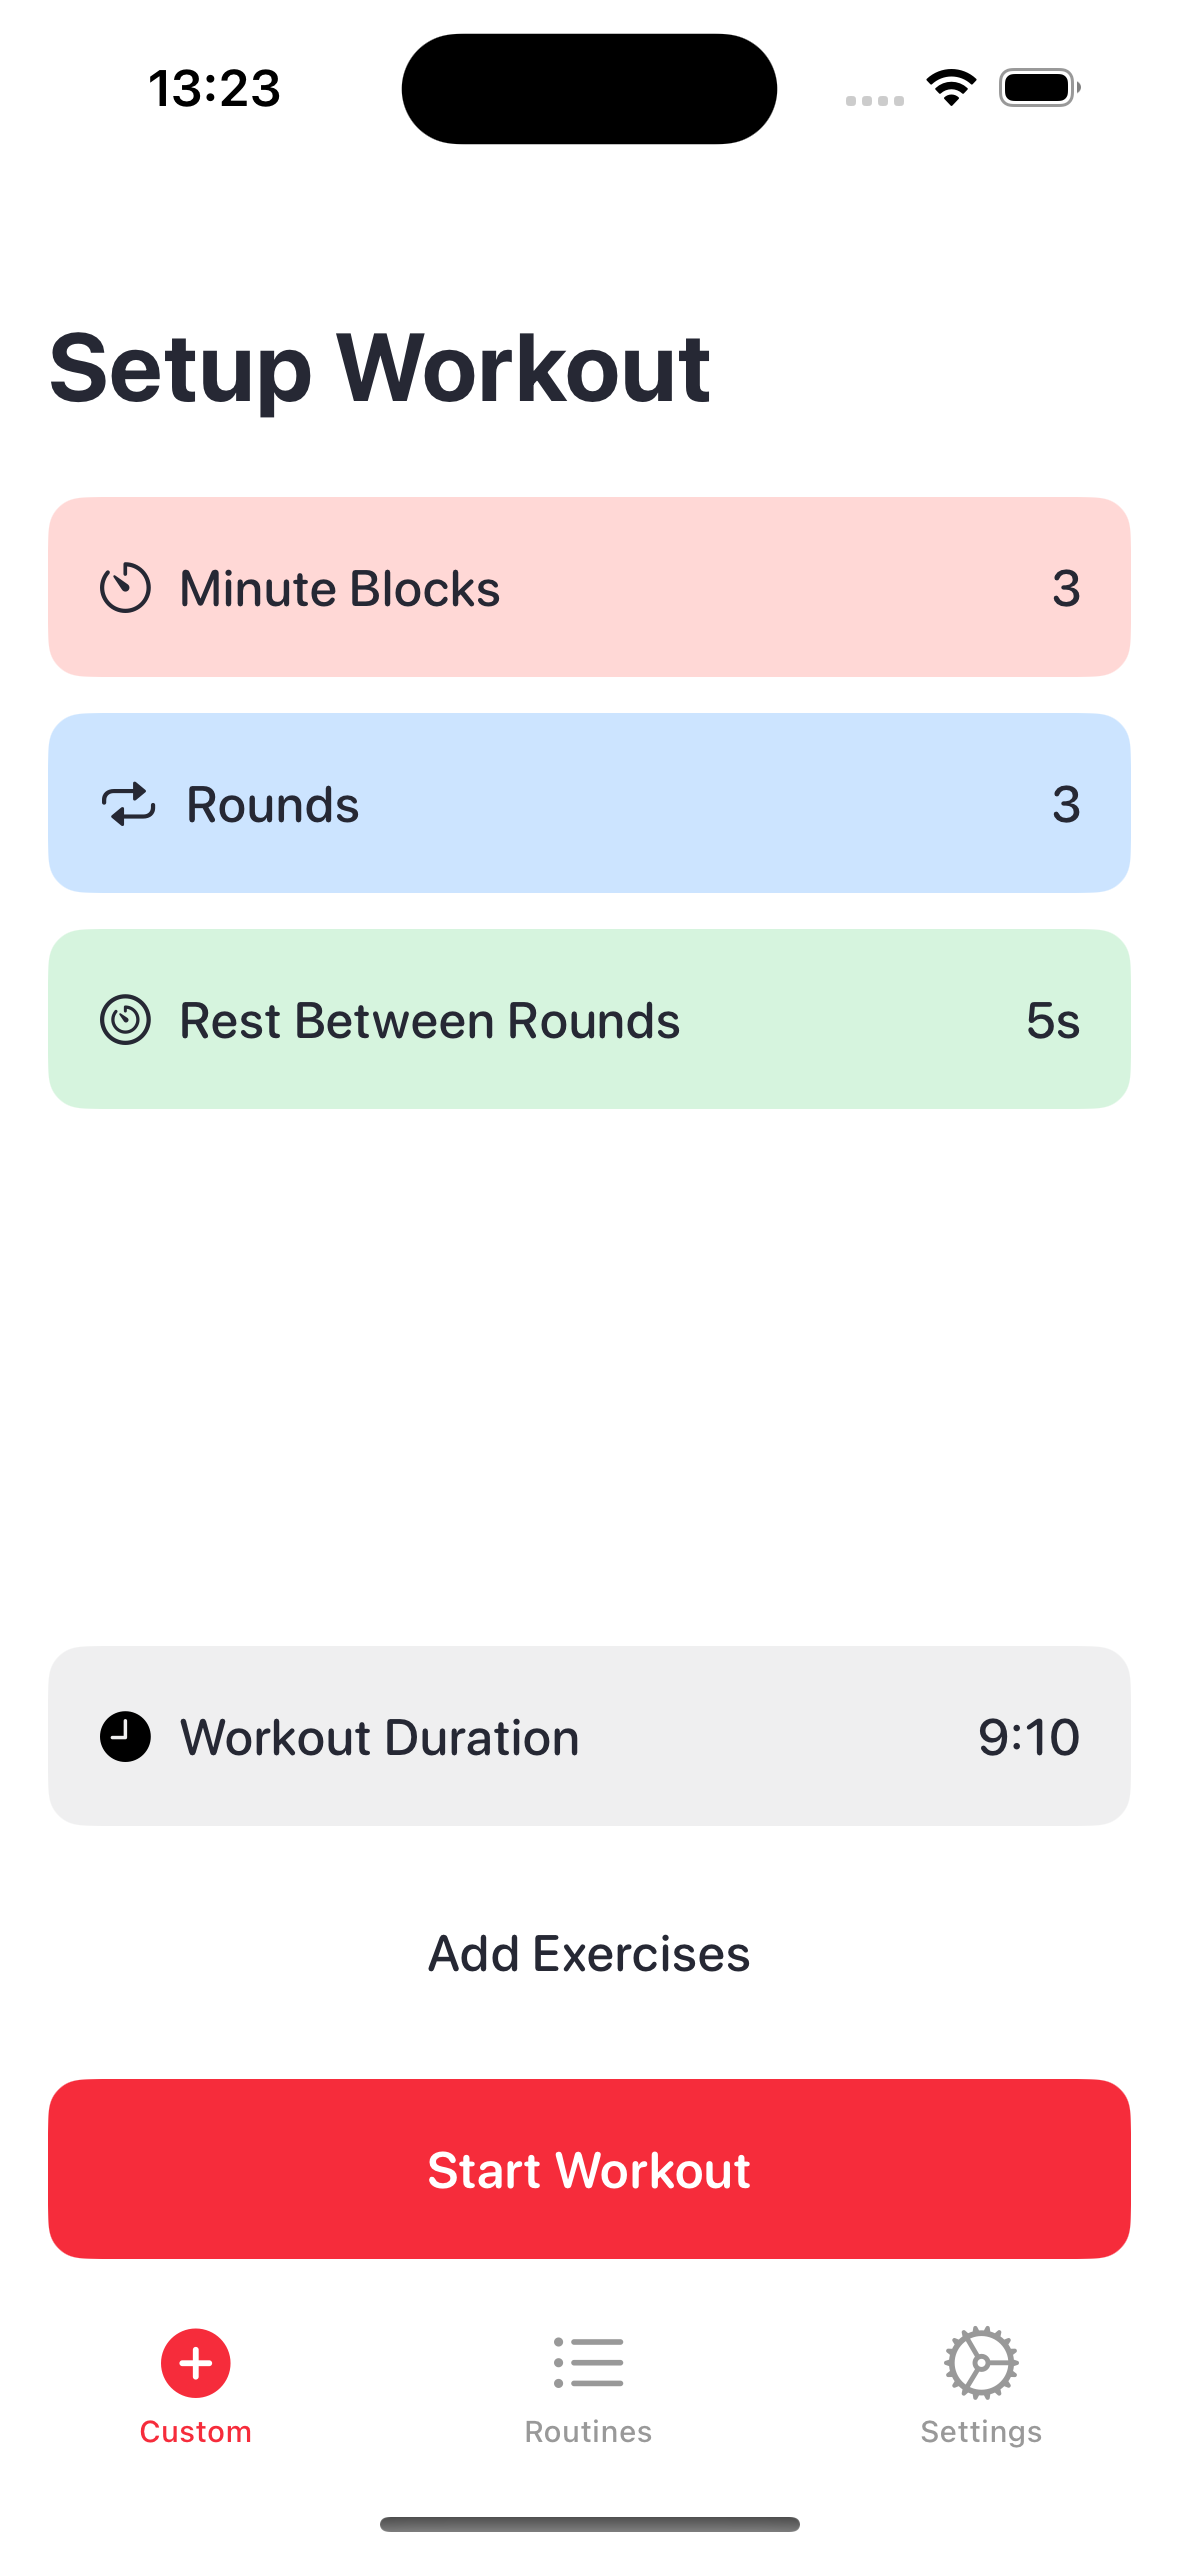Select the Custom tab label
1179x2556 pixels.
[196, 2432]
